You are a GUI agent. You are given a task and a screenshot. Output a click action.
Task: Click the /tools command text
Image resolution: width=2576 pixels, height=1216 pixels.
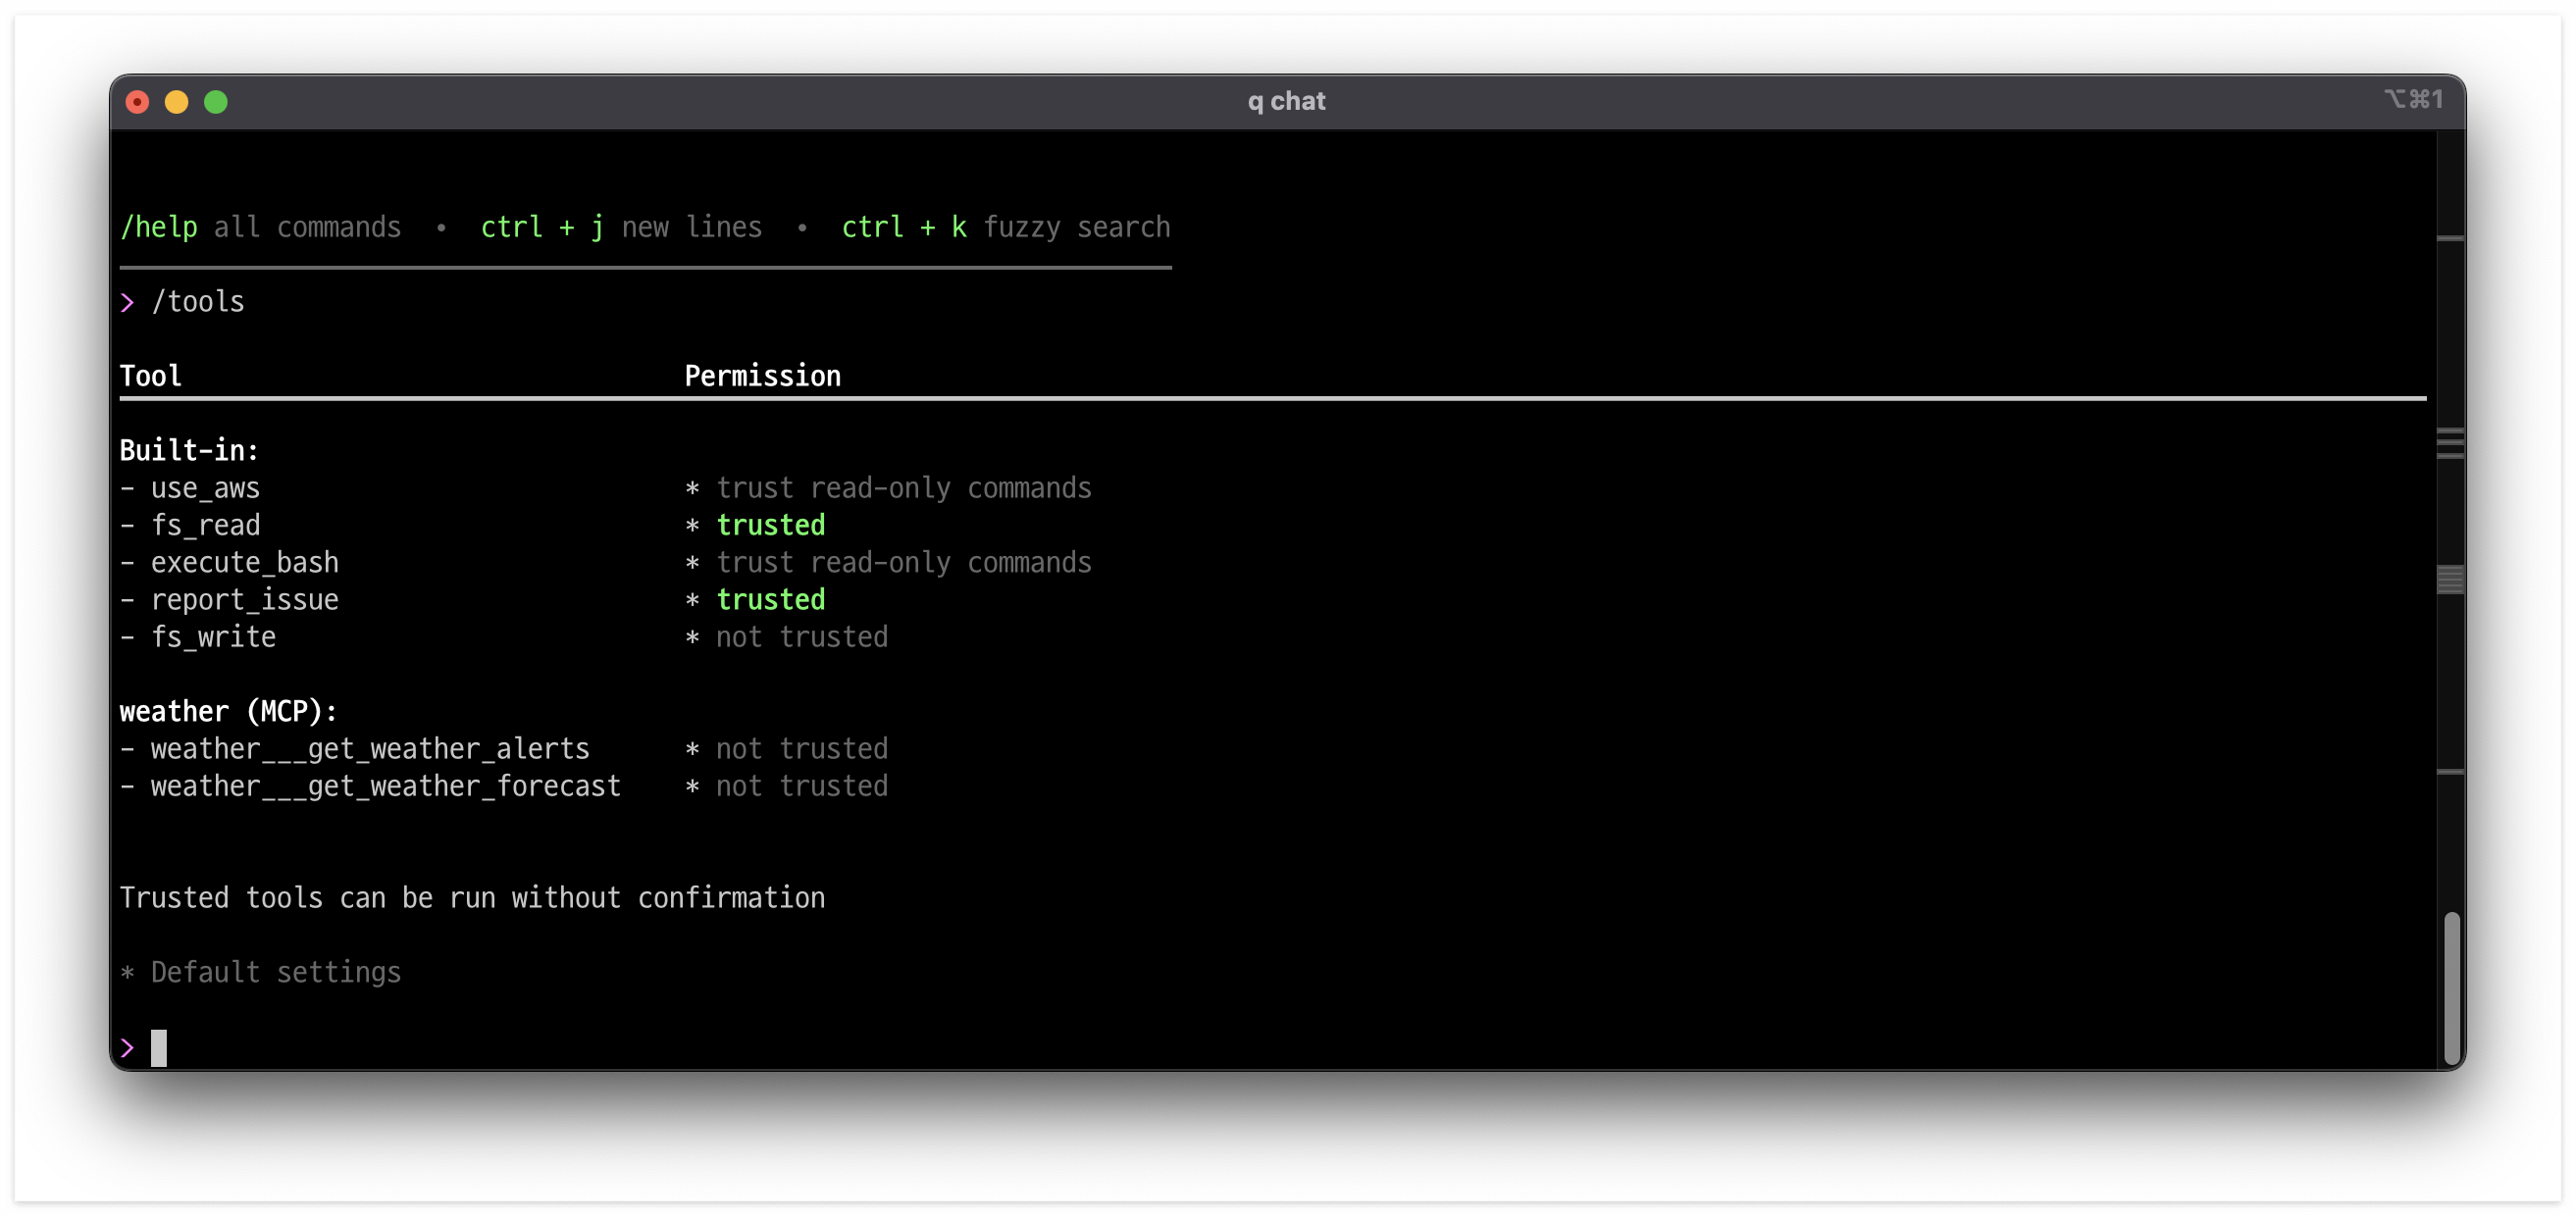[x=198, y=302]
